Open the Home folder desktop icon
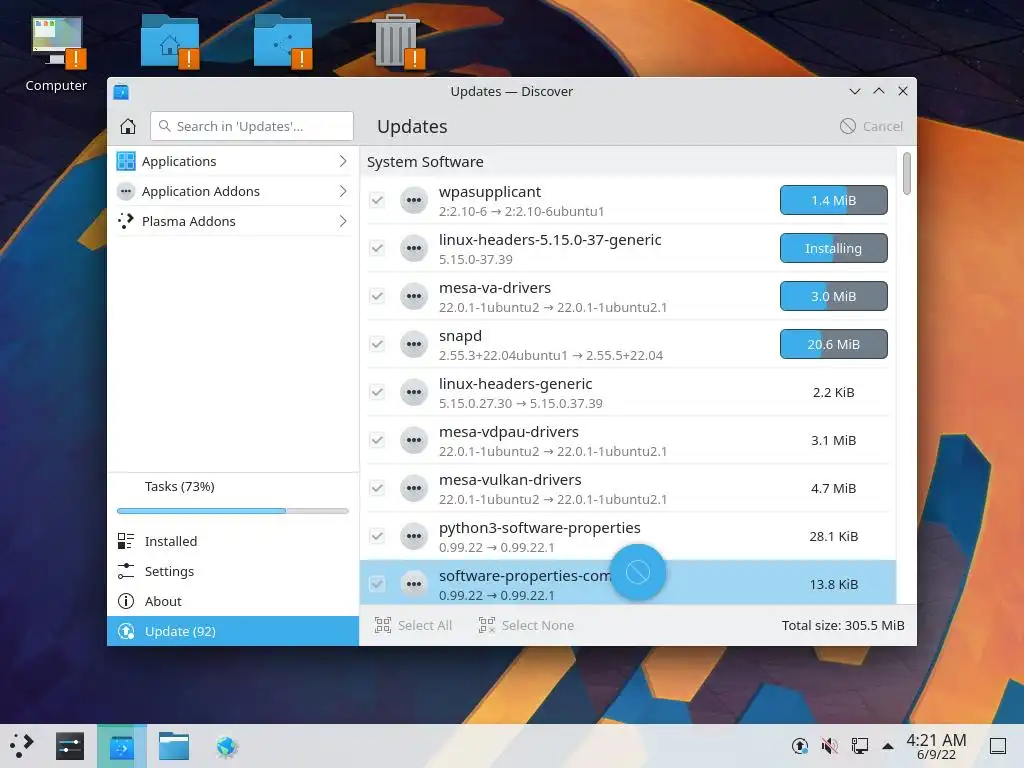The width and height of the screenshot is (1024, 768). pyautogui.click(x=170, y=42)
